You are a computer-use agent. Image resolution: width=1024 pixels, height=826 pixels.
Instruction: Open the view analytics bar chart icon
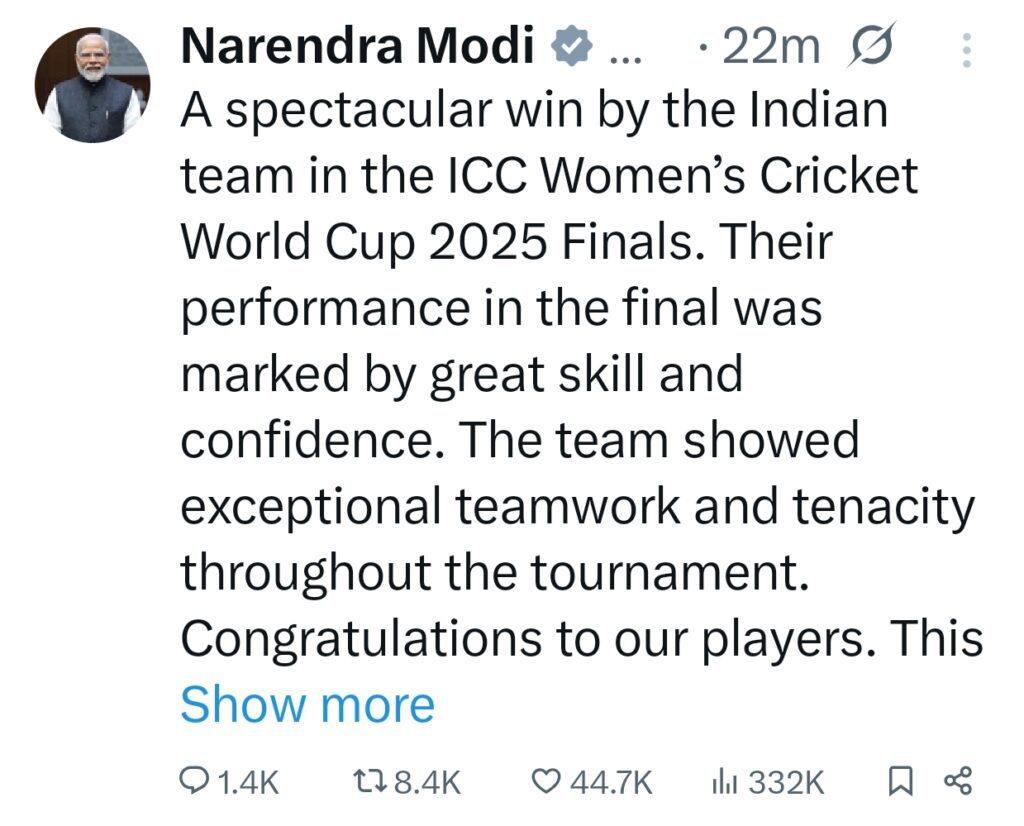(x=723, y=782)
